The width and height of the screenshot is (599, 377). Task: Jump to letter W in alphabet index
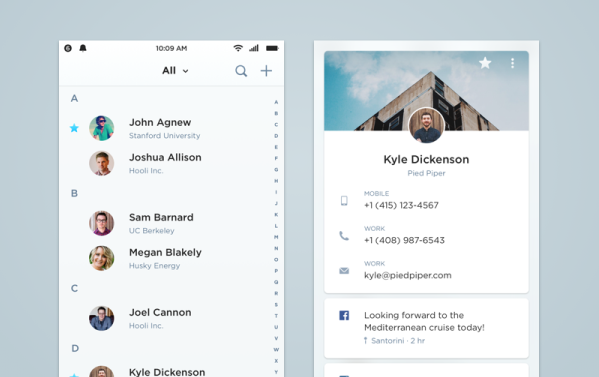276,349
